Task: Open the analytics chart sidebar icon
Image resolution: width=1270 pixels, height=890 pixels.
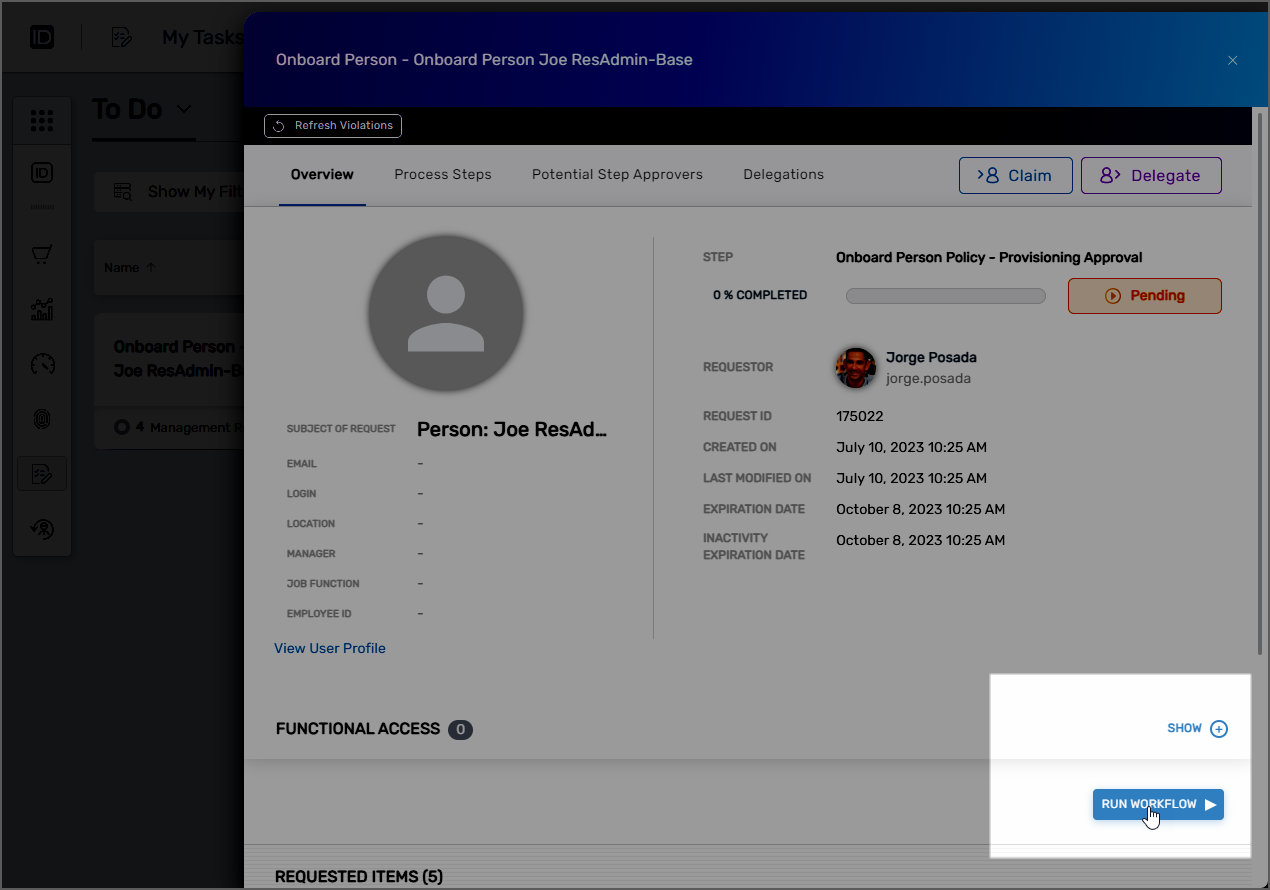Action: coord(42,310)
